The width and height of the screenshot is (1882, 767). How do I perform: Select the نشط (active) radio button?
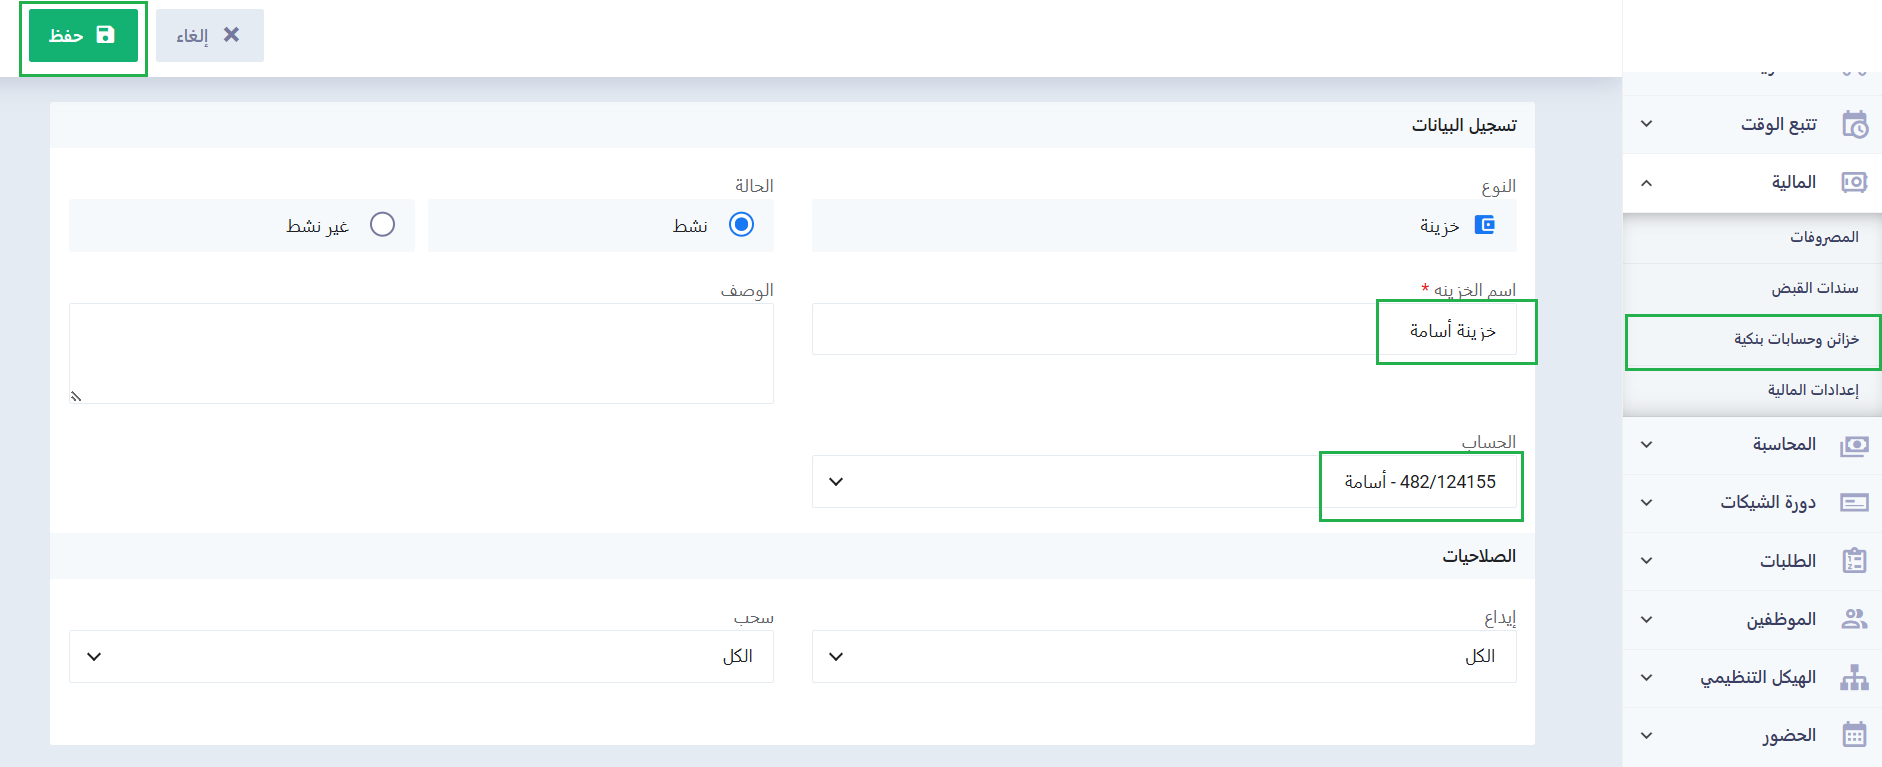pos(741,225)
